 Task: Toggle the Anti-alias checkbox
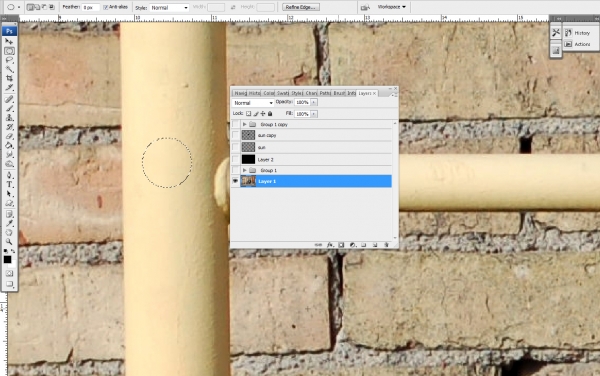click(x=106, y=7)
